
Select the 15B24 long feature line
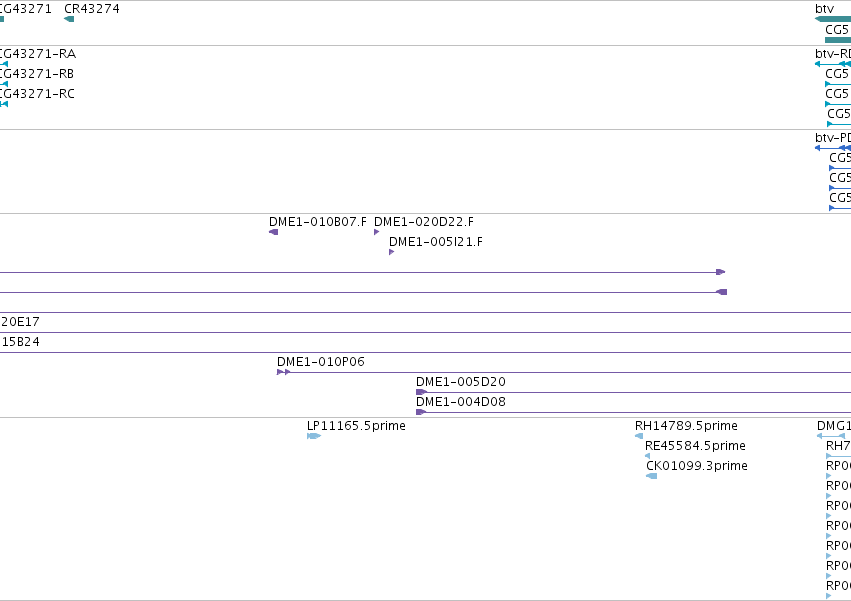point(426,352)
